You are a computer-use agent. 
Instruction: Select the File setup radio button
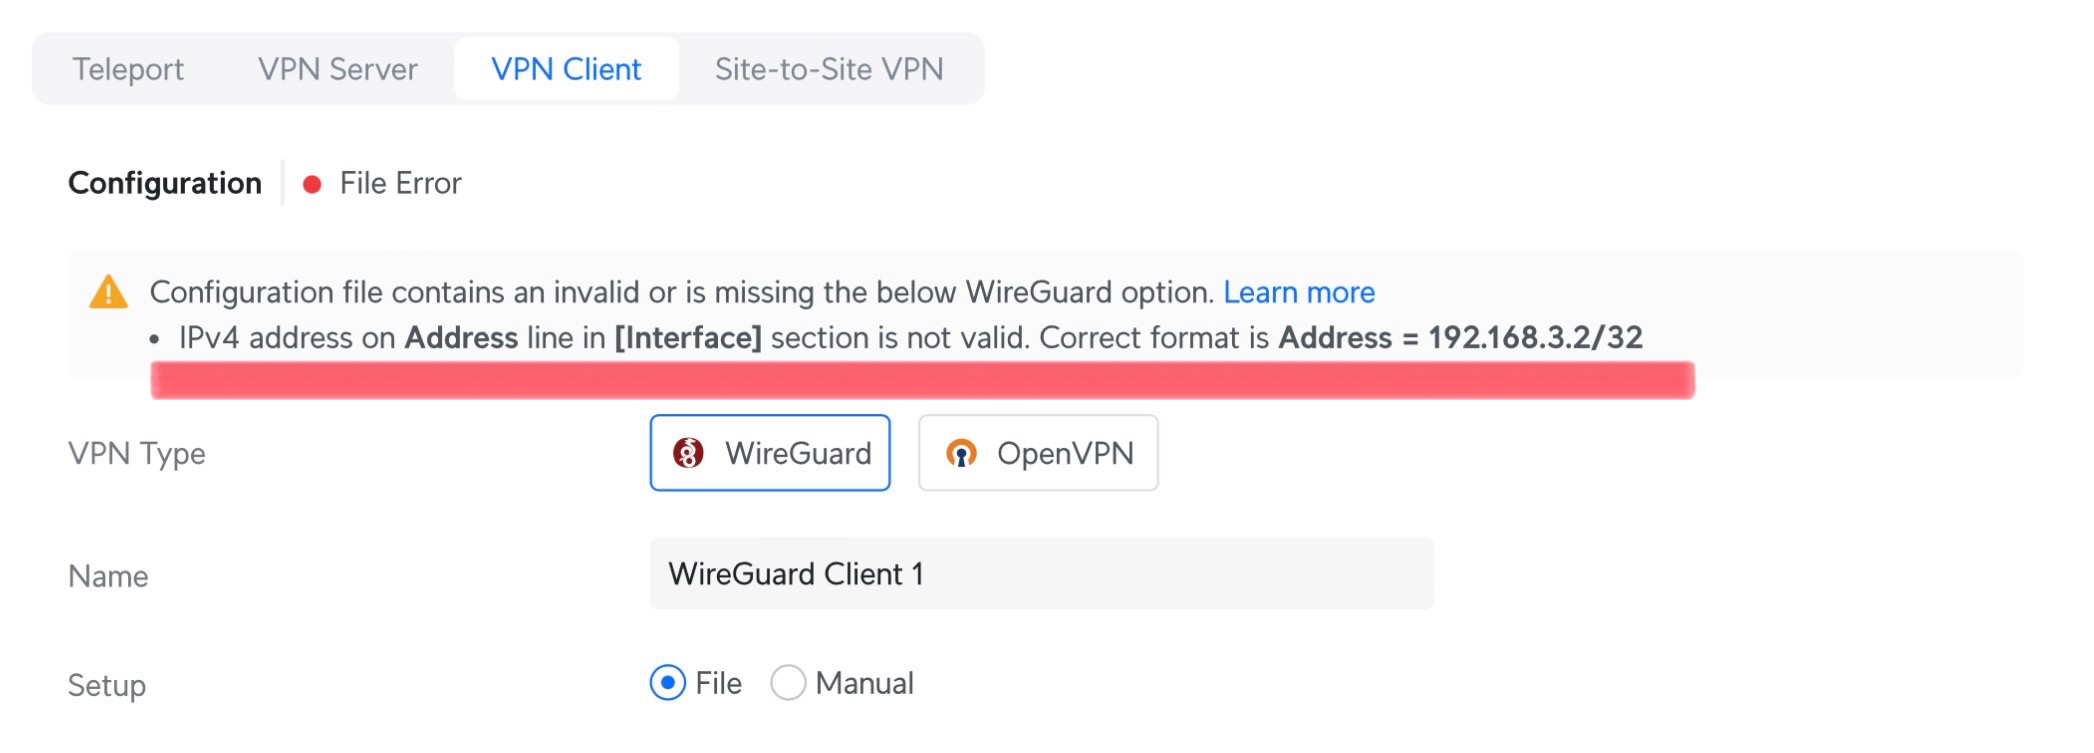[668, 683]
